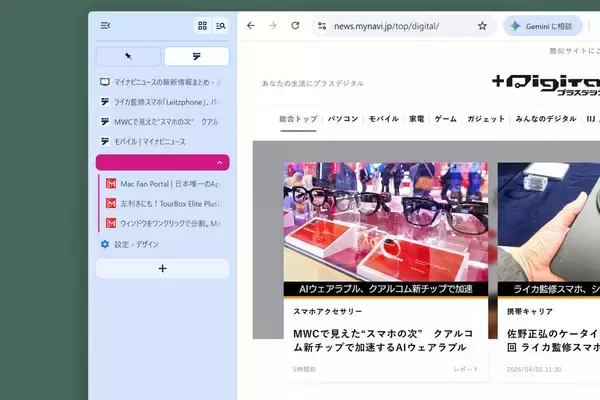Reload the current page
This screenshot has height=400, width=600.
(x=295, y=26)
